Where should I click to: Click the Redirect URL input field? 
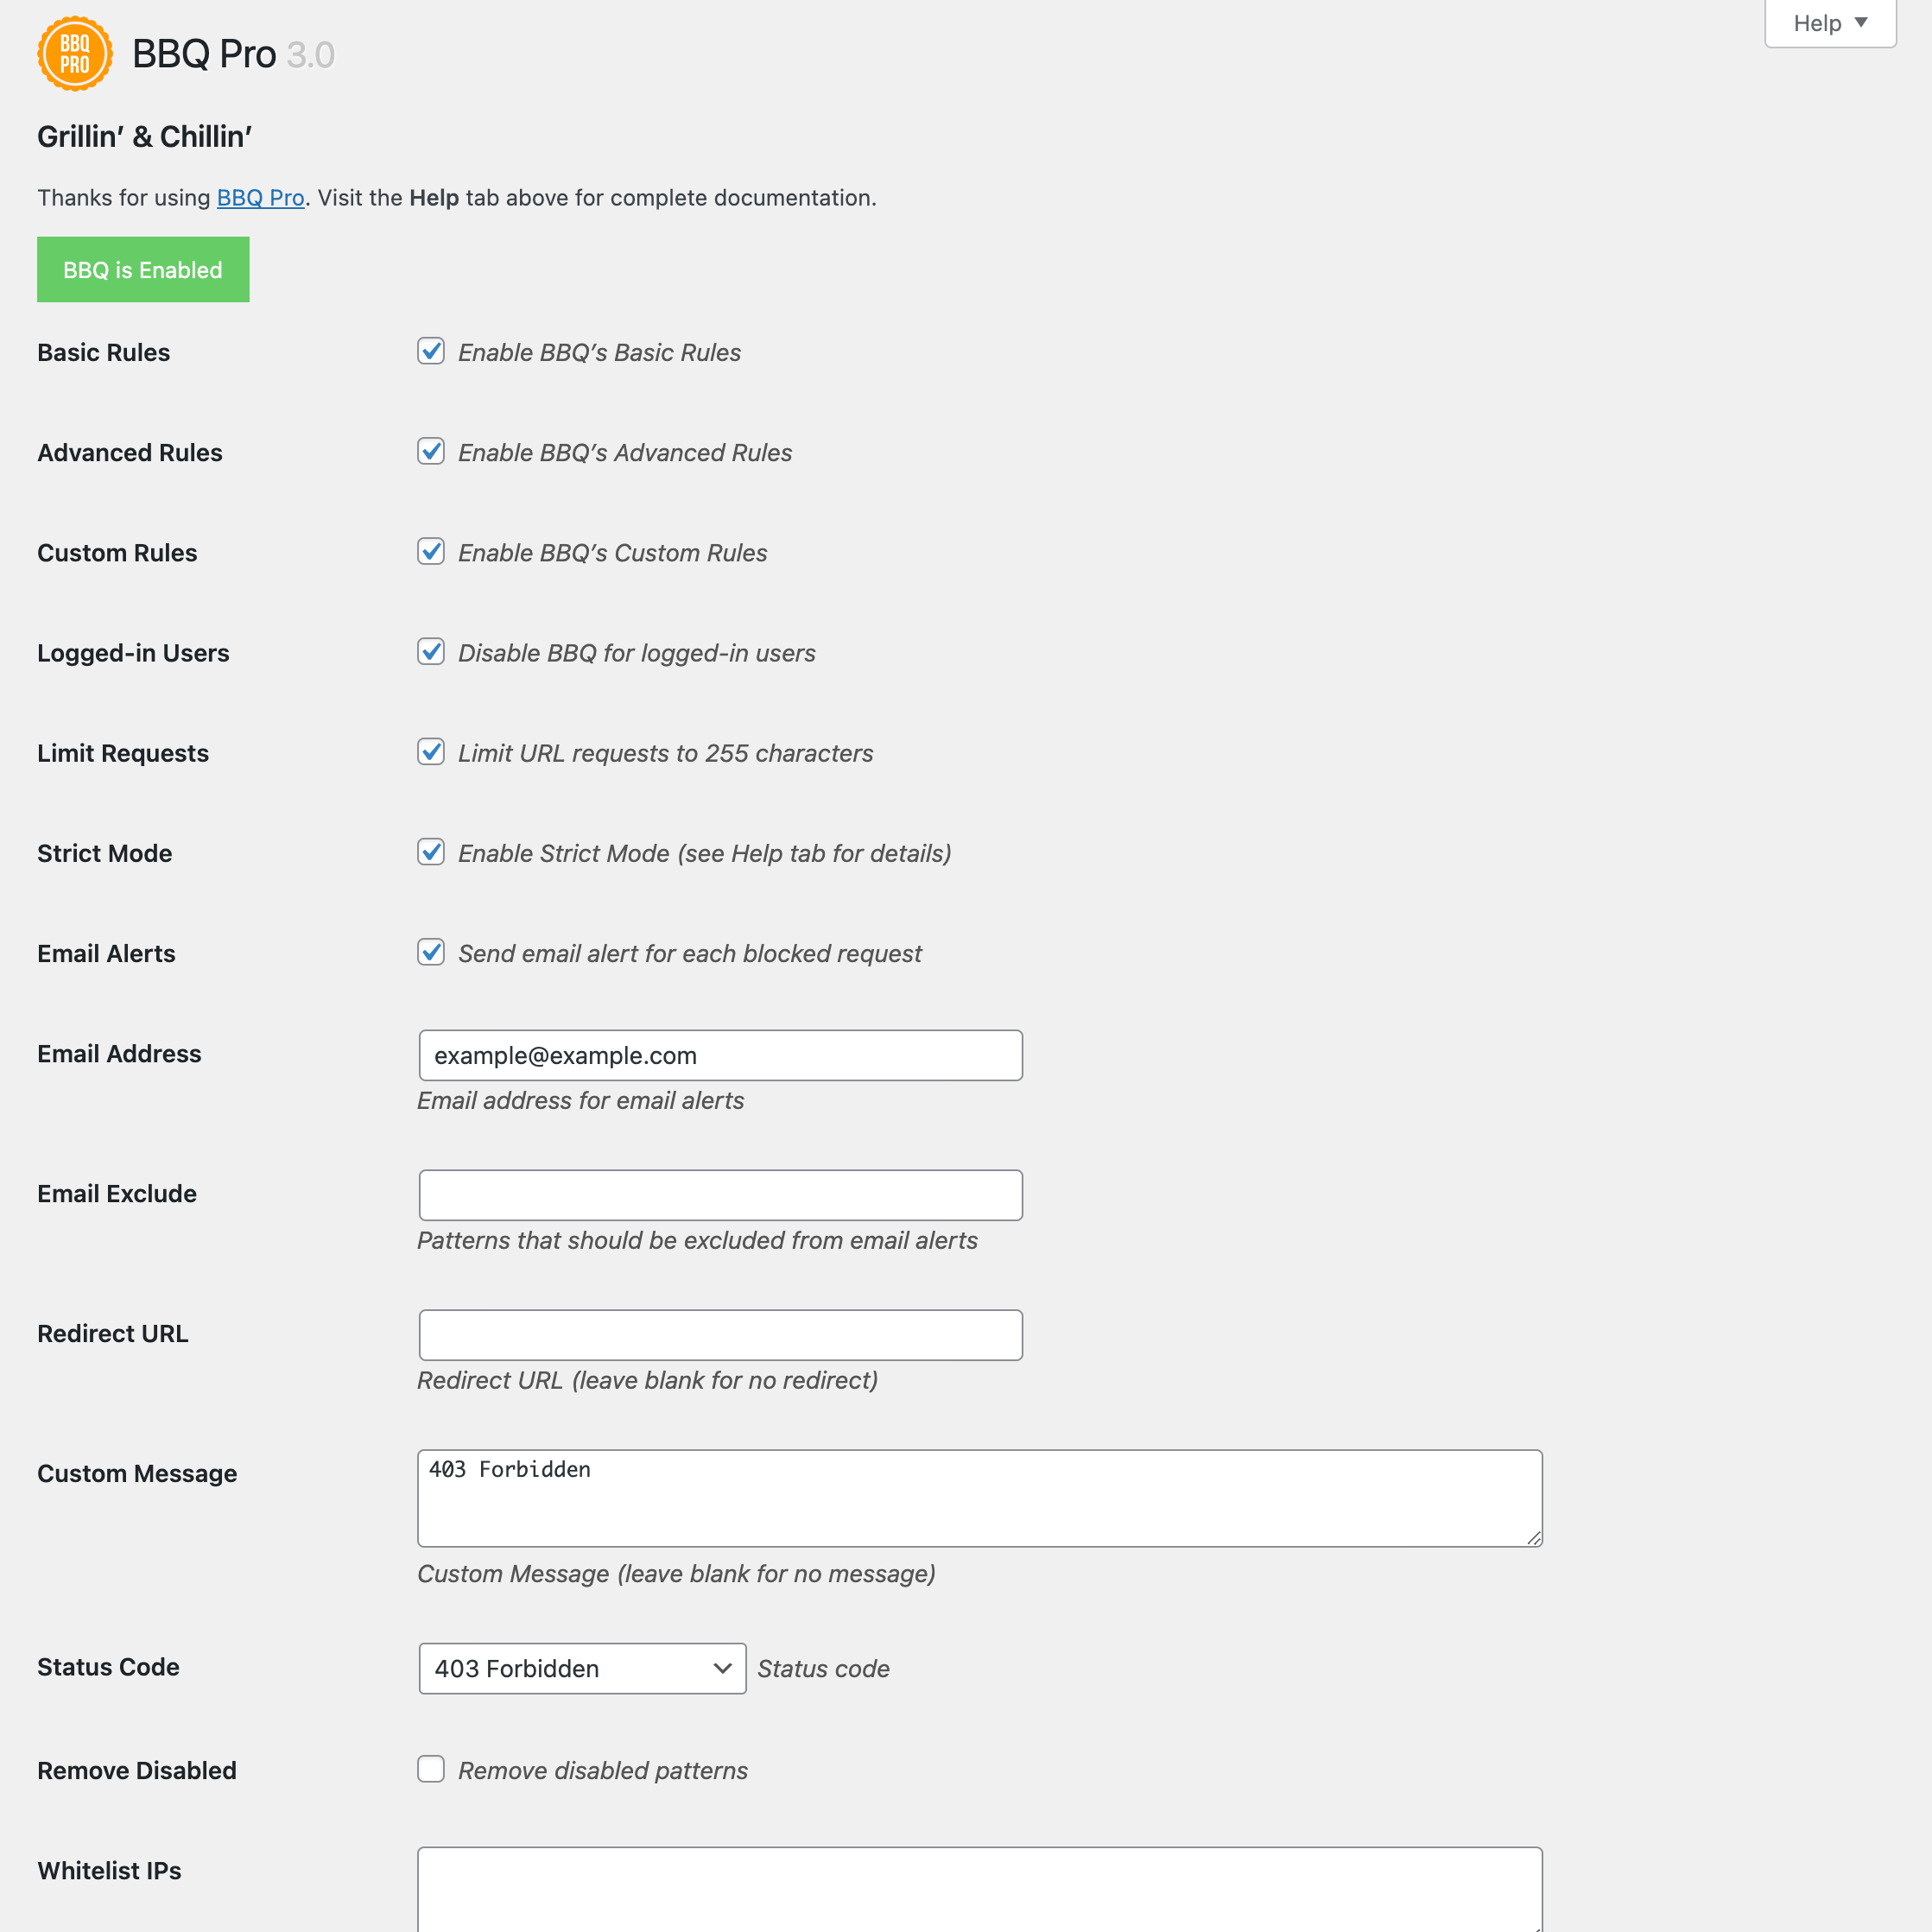click(x=720, y=1335)
